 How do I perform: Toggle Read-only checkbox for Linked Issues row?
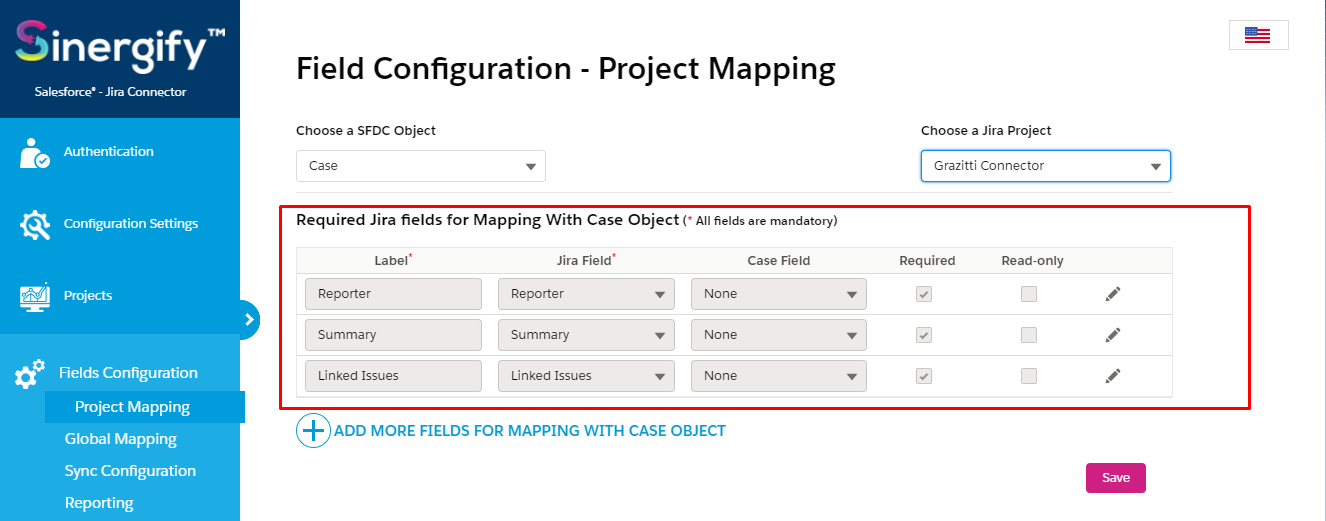[1029, 376]
